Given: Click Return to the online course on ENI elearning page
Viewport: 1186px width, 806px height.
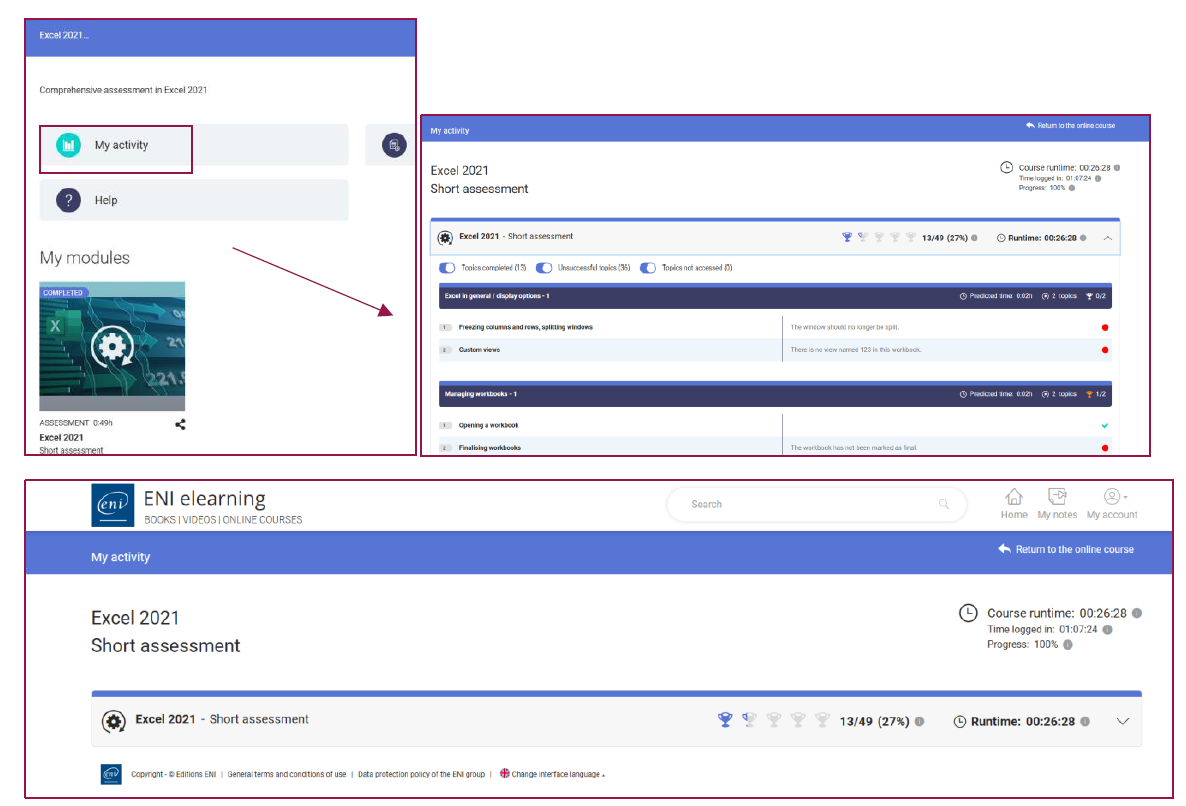Looking at the screenshot, I should (1066, 550).
